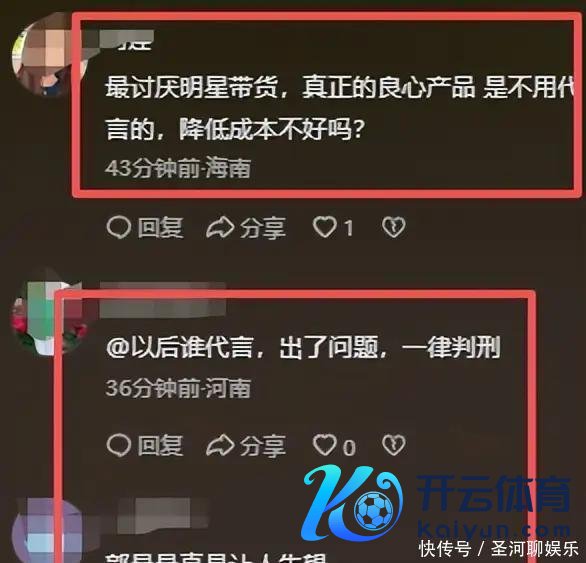Like the comment with 1 like
This screenshot has height=563, width=586.
333,227
